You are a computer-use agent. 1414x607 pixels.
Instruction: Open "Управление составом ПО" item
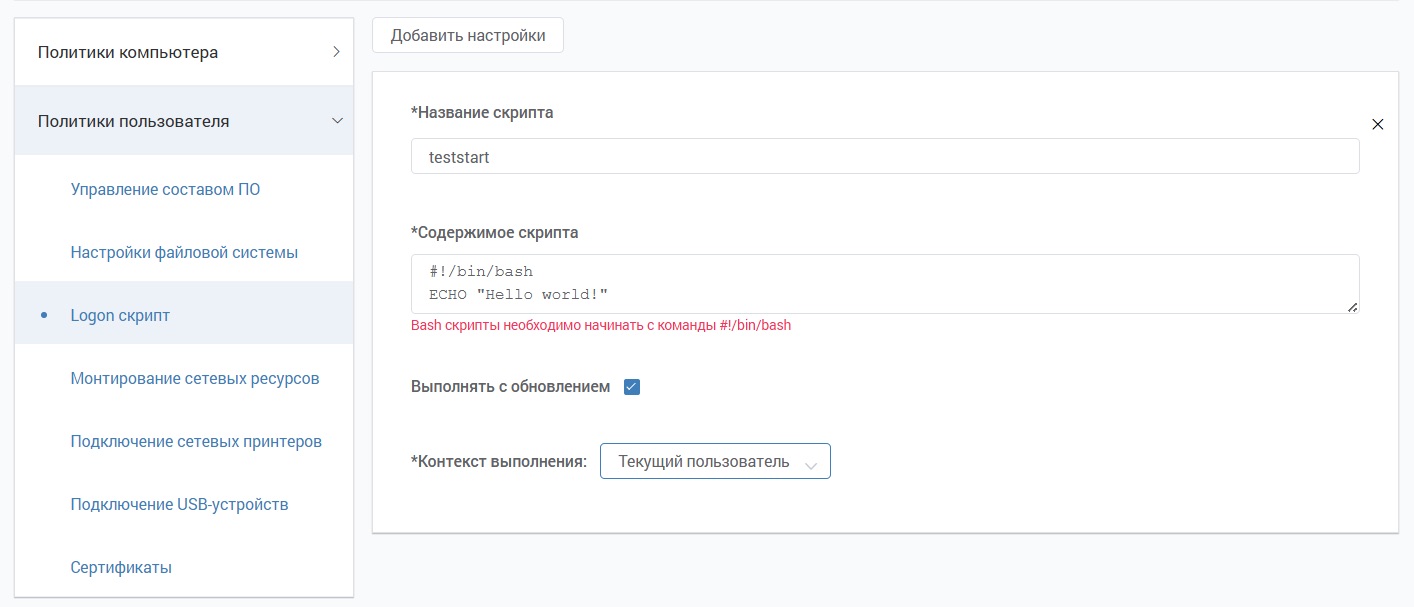165,189
